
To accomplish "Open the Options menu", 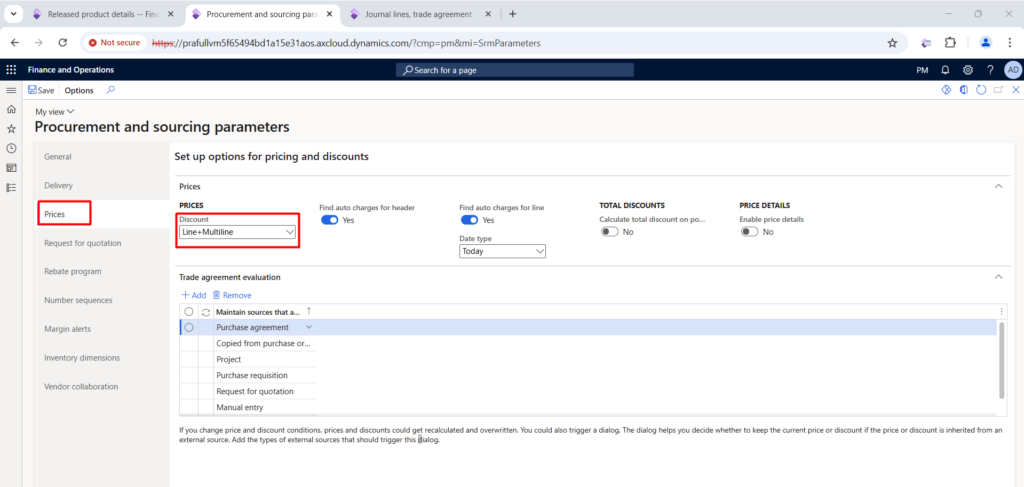I will click(x=79, y=90).
